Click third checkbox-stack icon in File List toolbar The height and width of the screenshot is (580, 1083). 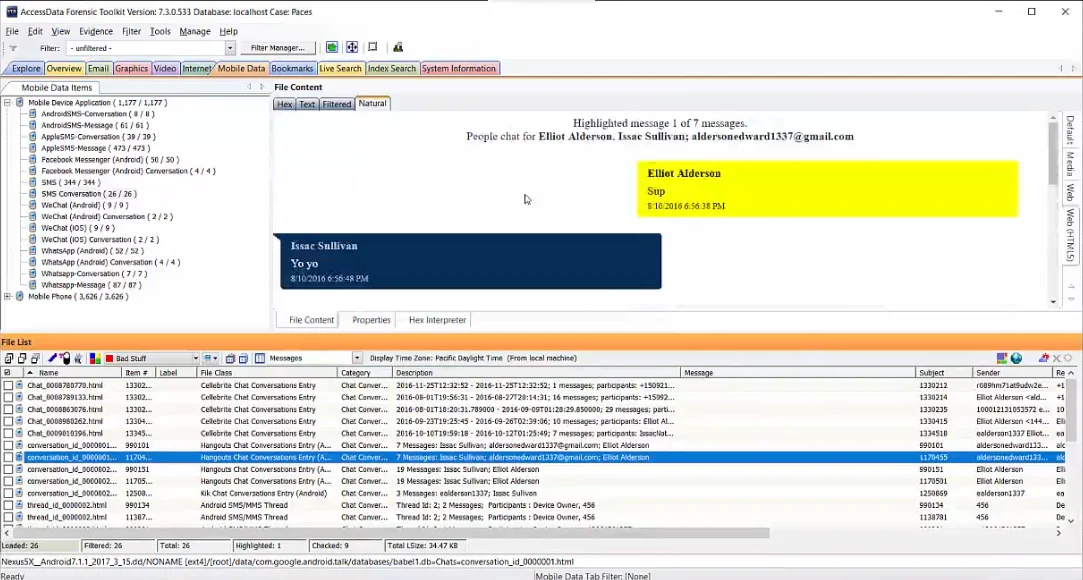tap(35, 358)
